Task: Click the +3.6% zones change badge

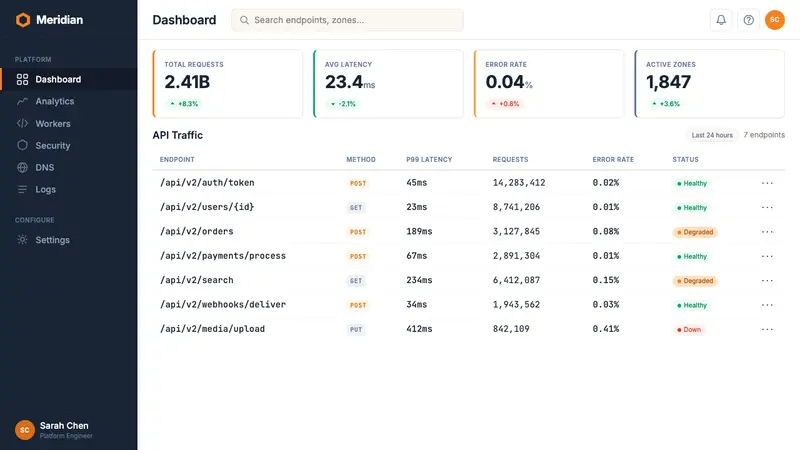Action: [x=666, y=104]
